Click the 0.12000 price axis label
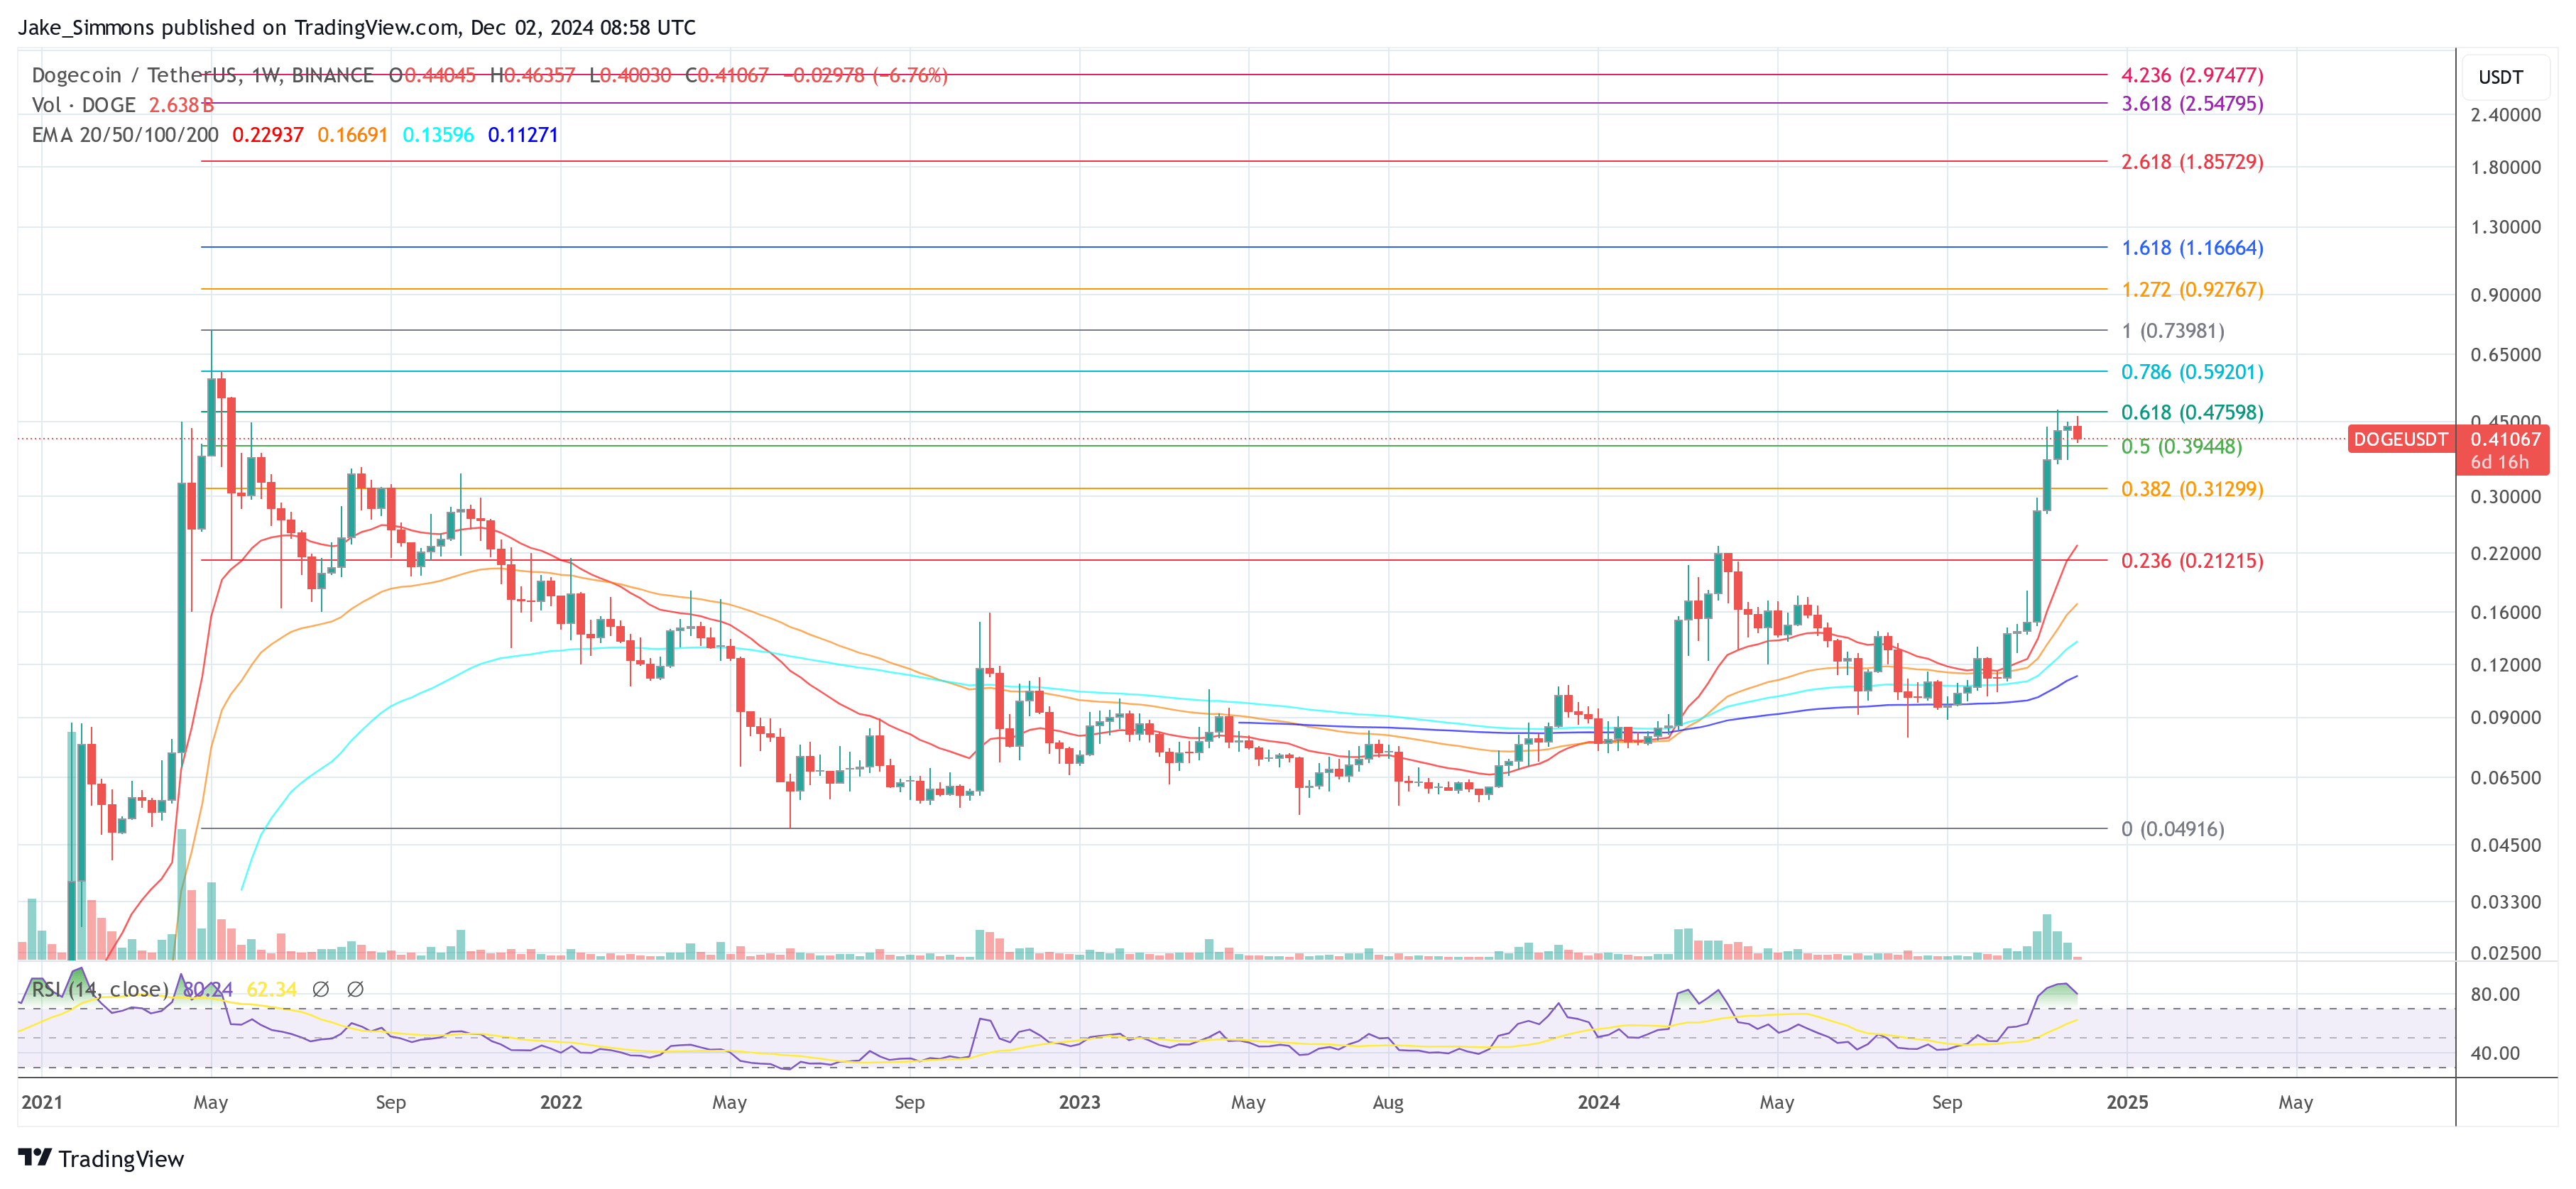This screenshot has height=1189, width=2576. [2505, 664]
